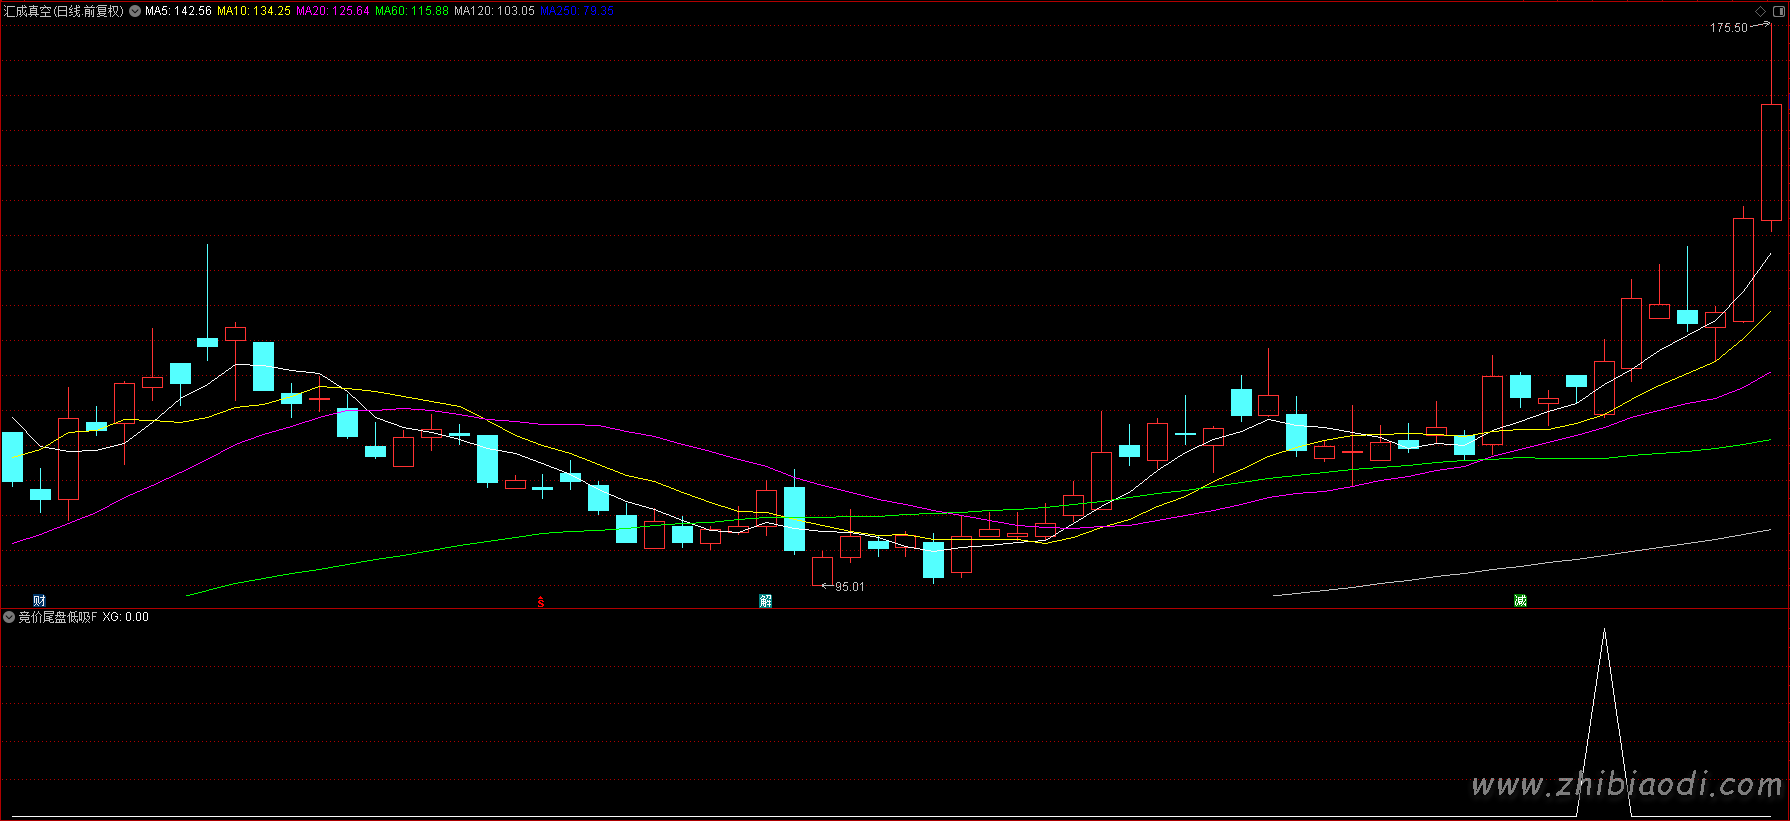Click the 财 event marker below the chart
The width and height of the screenshot is (1790, 821).
(x=39, y=601)
